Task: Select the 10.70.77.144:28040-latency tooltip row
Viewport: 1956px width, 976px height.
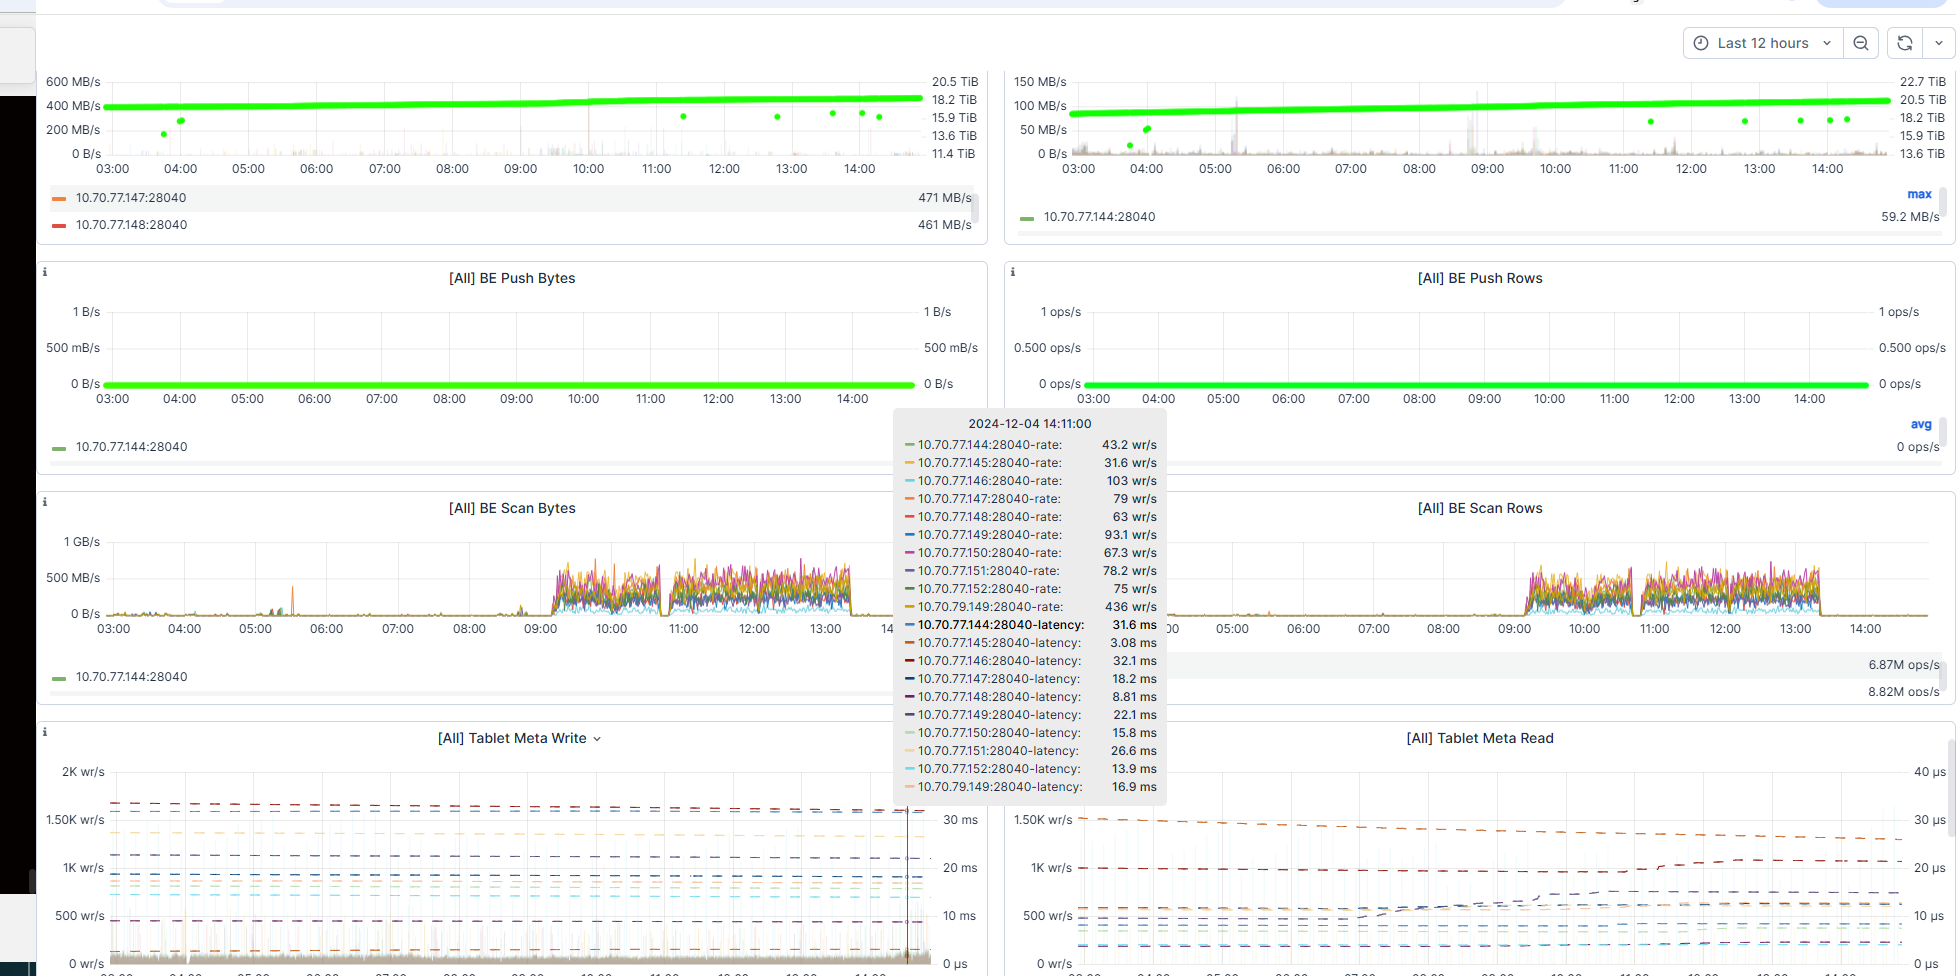Action: pos(1030,625)
